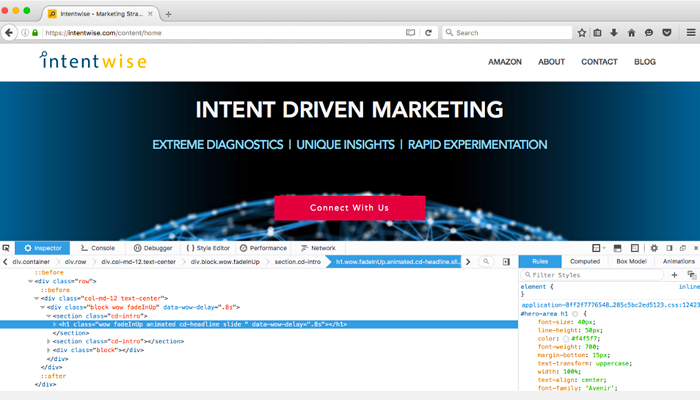The height and width of the screenshot is (400, 700).
Task: Switch to the Debugger tab
Action: (x=153, y=248)
